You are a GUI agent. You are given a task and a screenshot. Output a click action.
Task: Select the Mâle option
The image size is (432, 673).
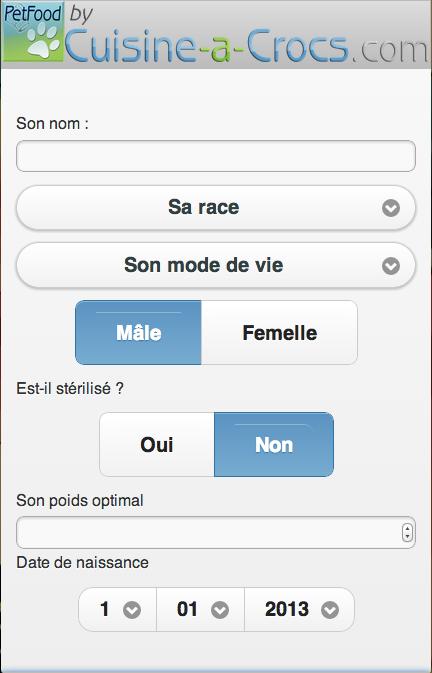138,333
